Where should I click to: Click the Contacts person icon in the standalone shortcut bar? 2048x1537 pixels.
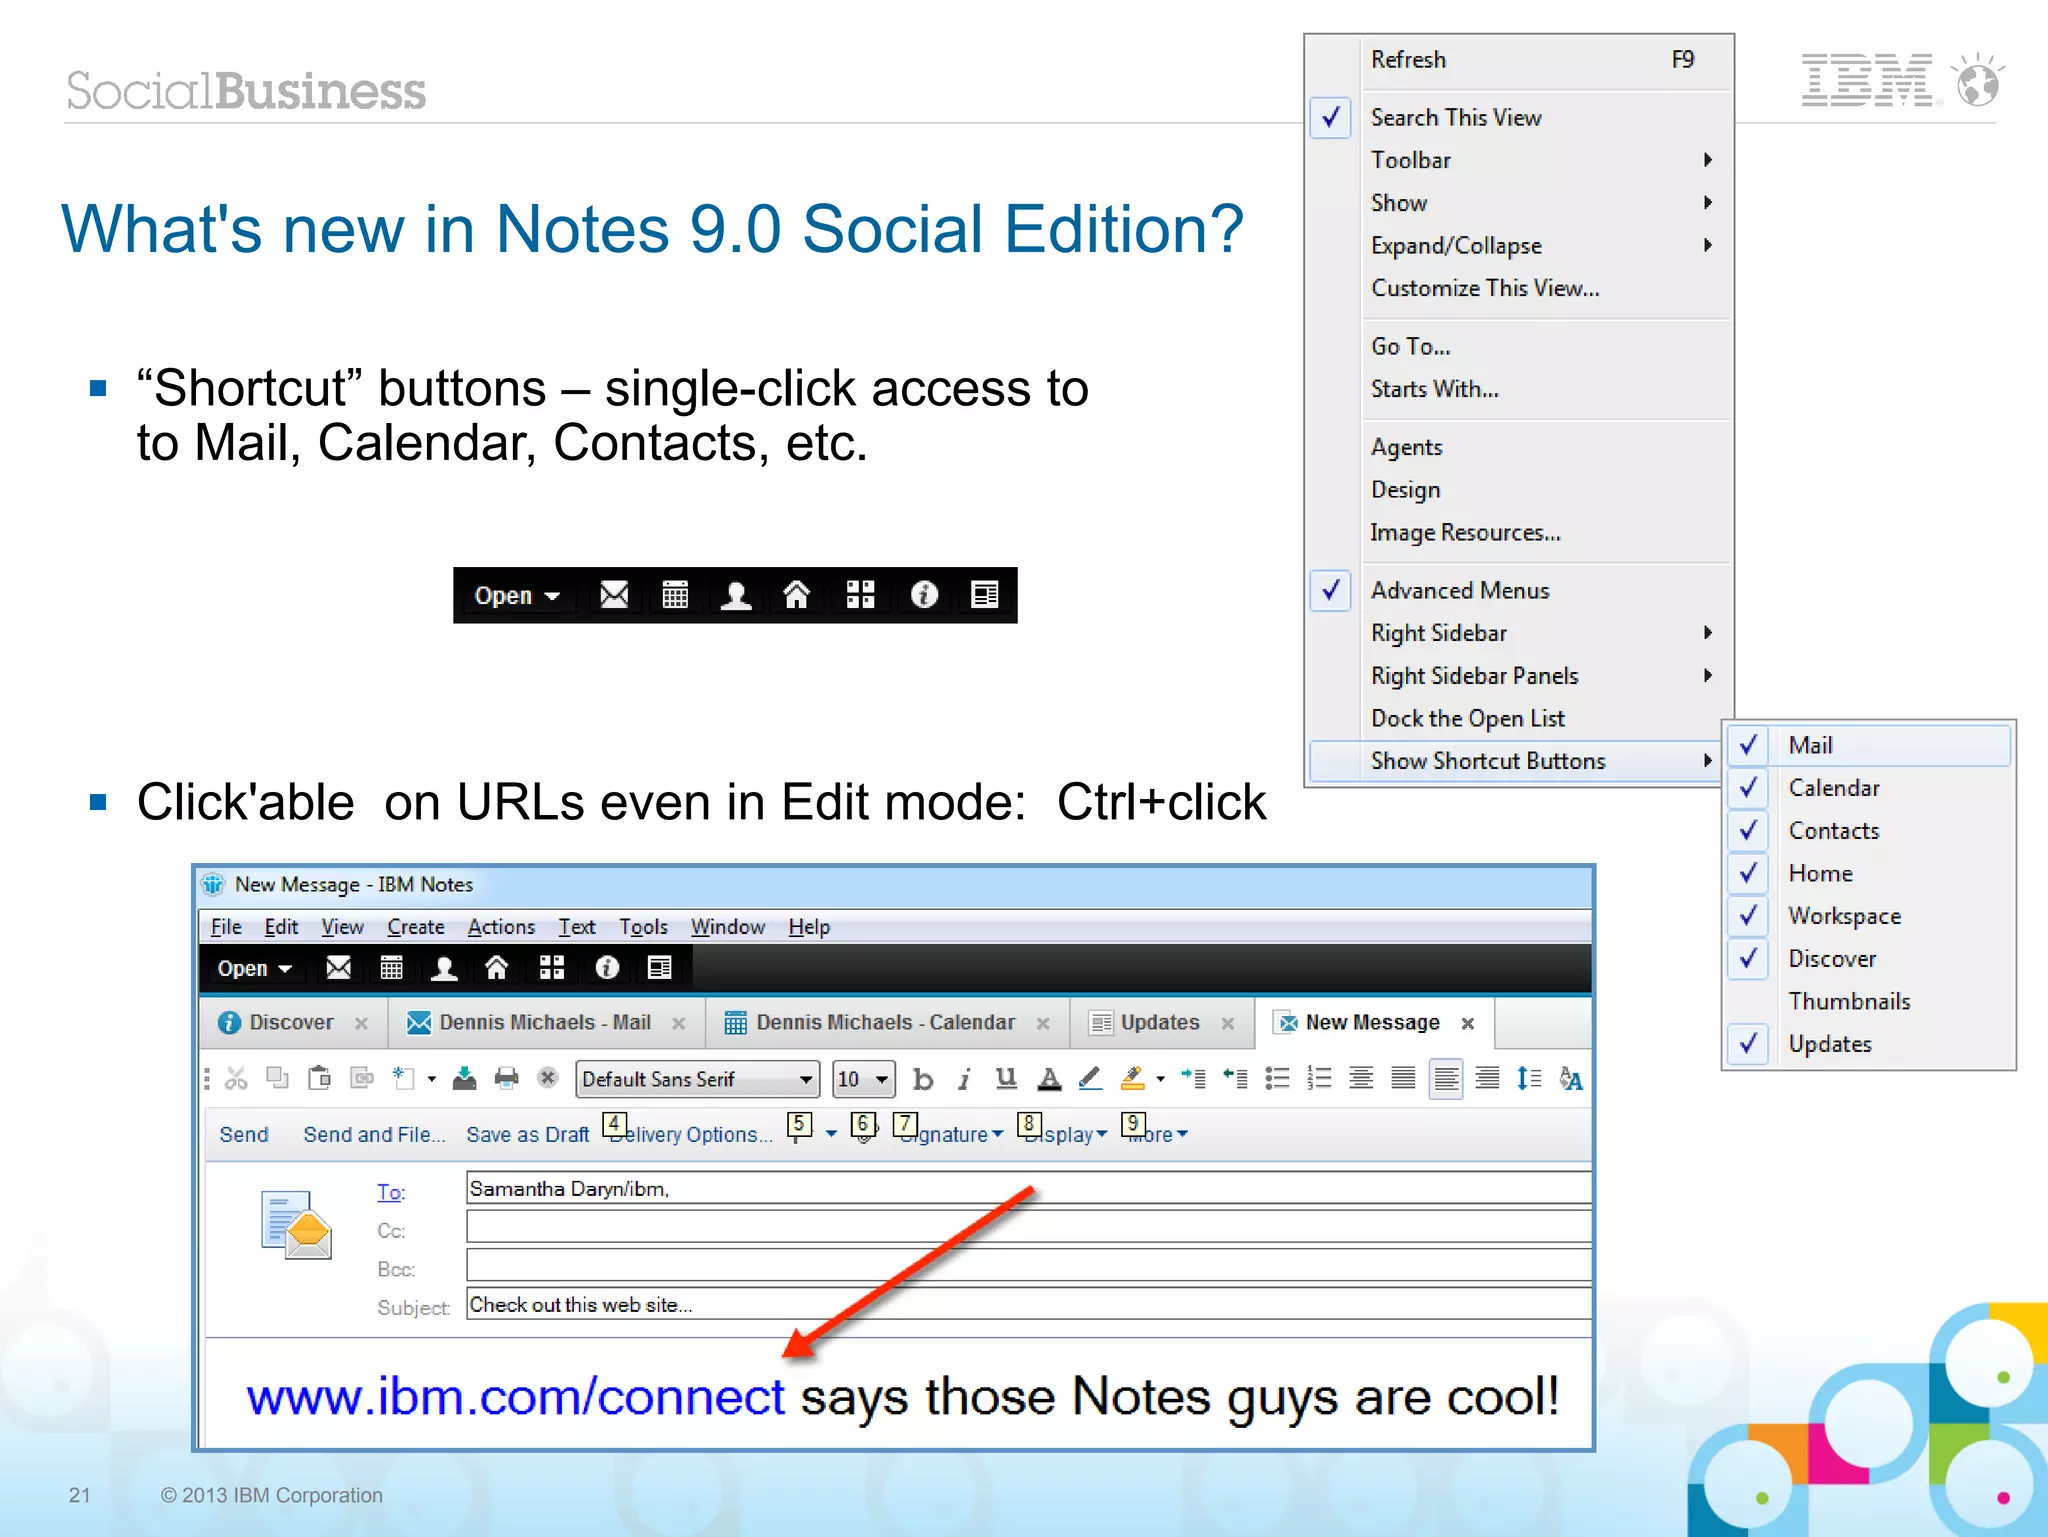coord(736,595)
